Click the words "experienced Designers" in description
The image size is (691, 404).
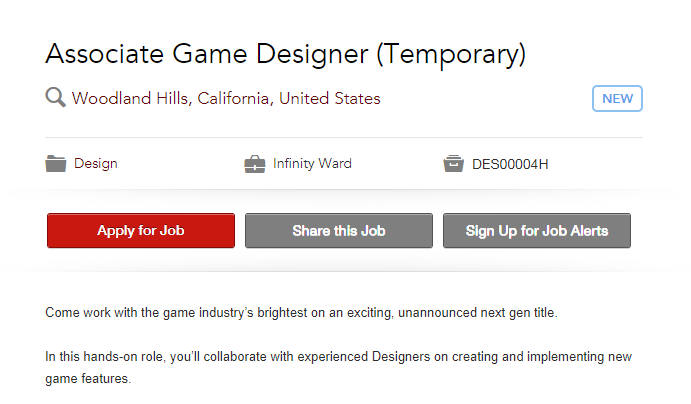tap(364, 356)
